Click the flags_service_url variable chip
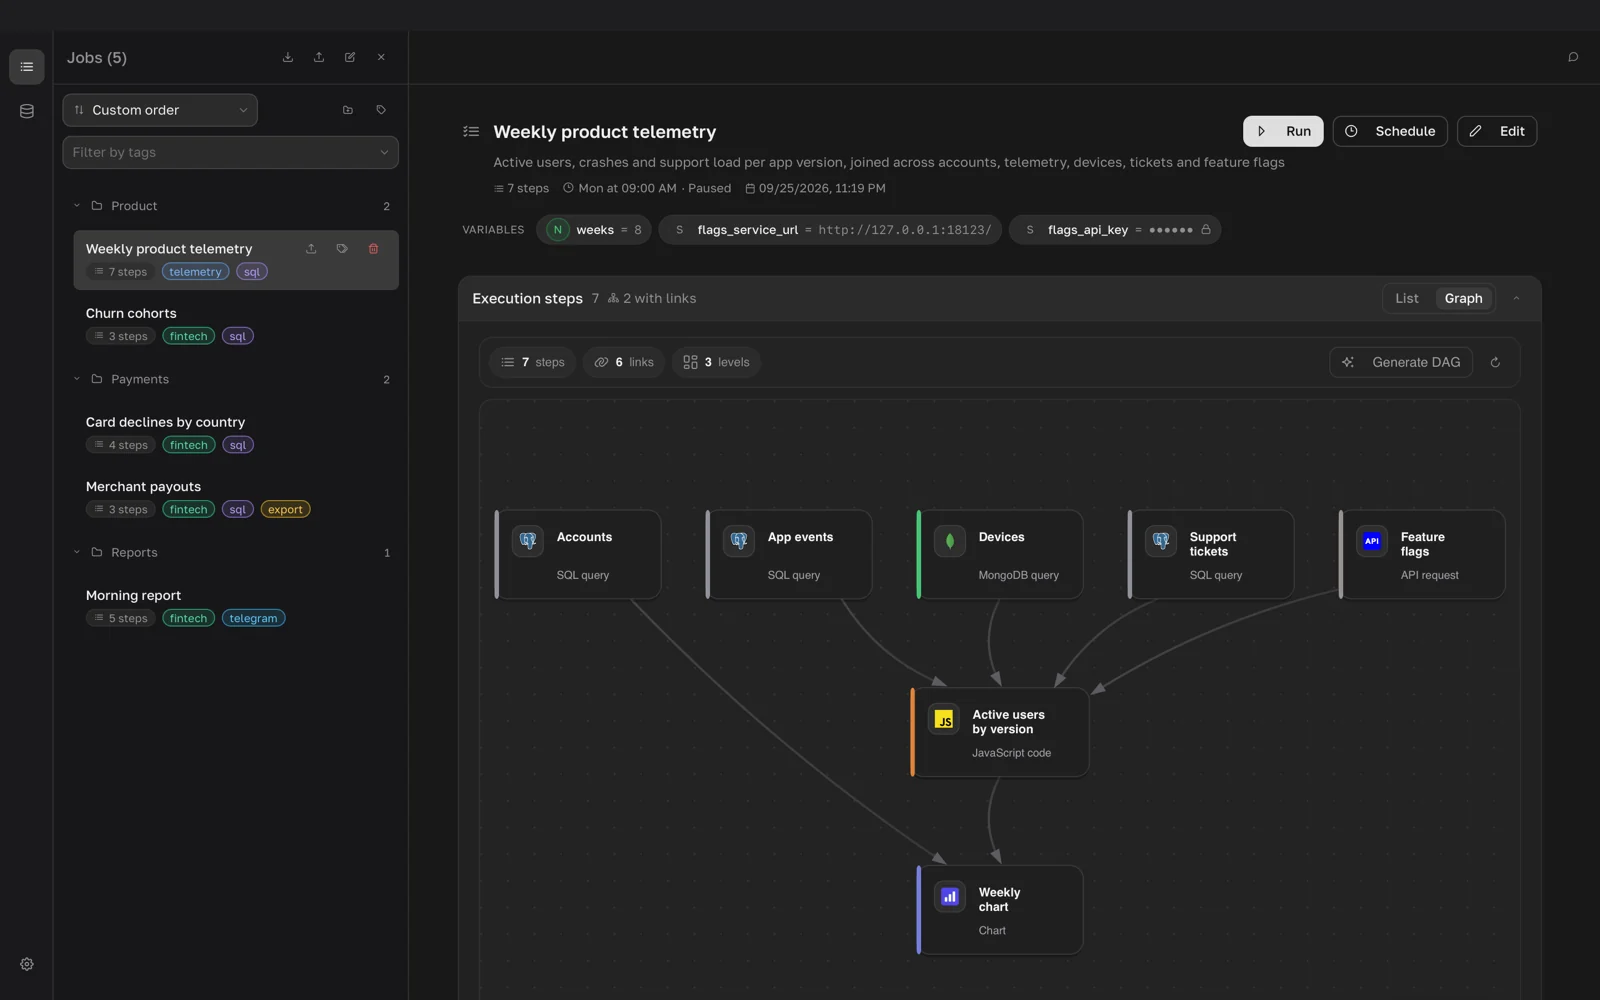The height and width of the screenshot is (1000, 1600). [830, 230]
